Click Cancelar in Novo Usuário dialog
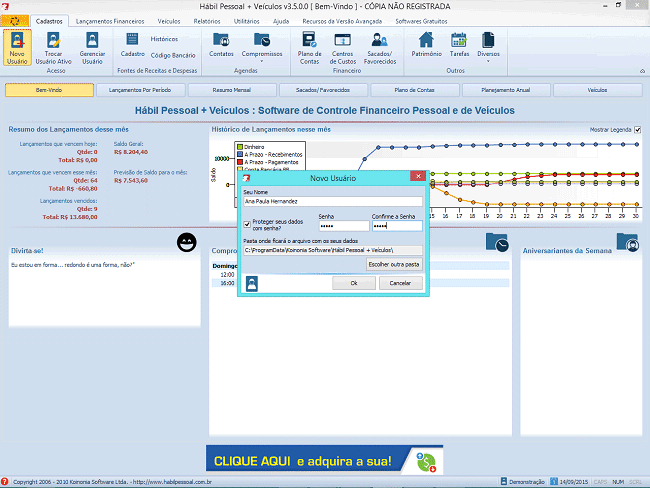 [x=400, y=283]
